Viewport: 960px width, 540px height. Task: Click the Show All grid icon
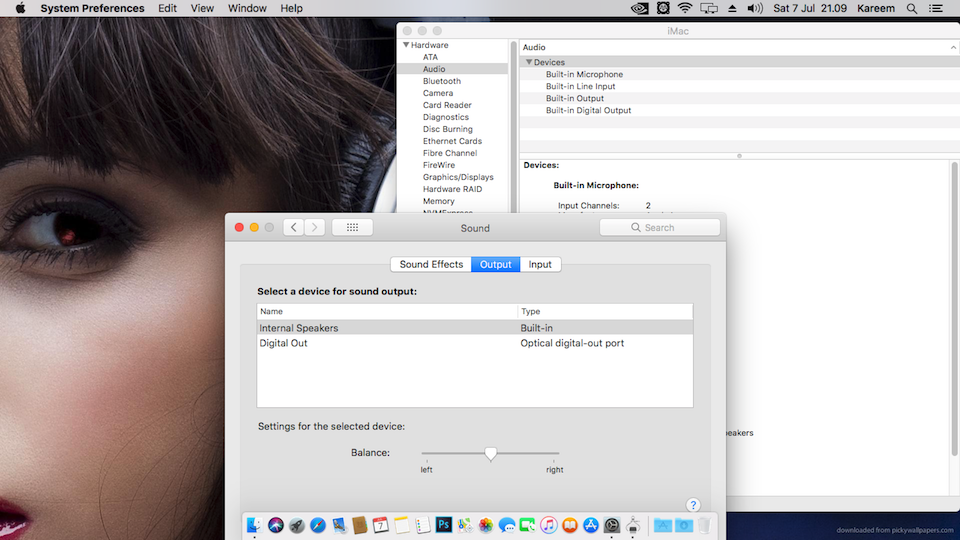pos(352,228)
